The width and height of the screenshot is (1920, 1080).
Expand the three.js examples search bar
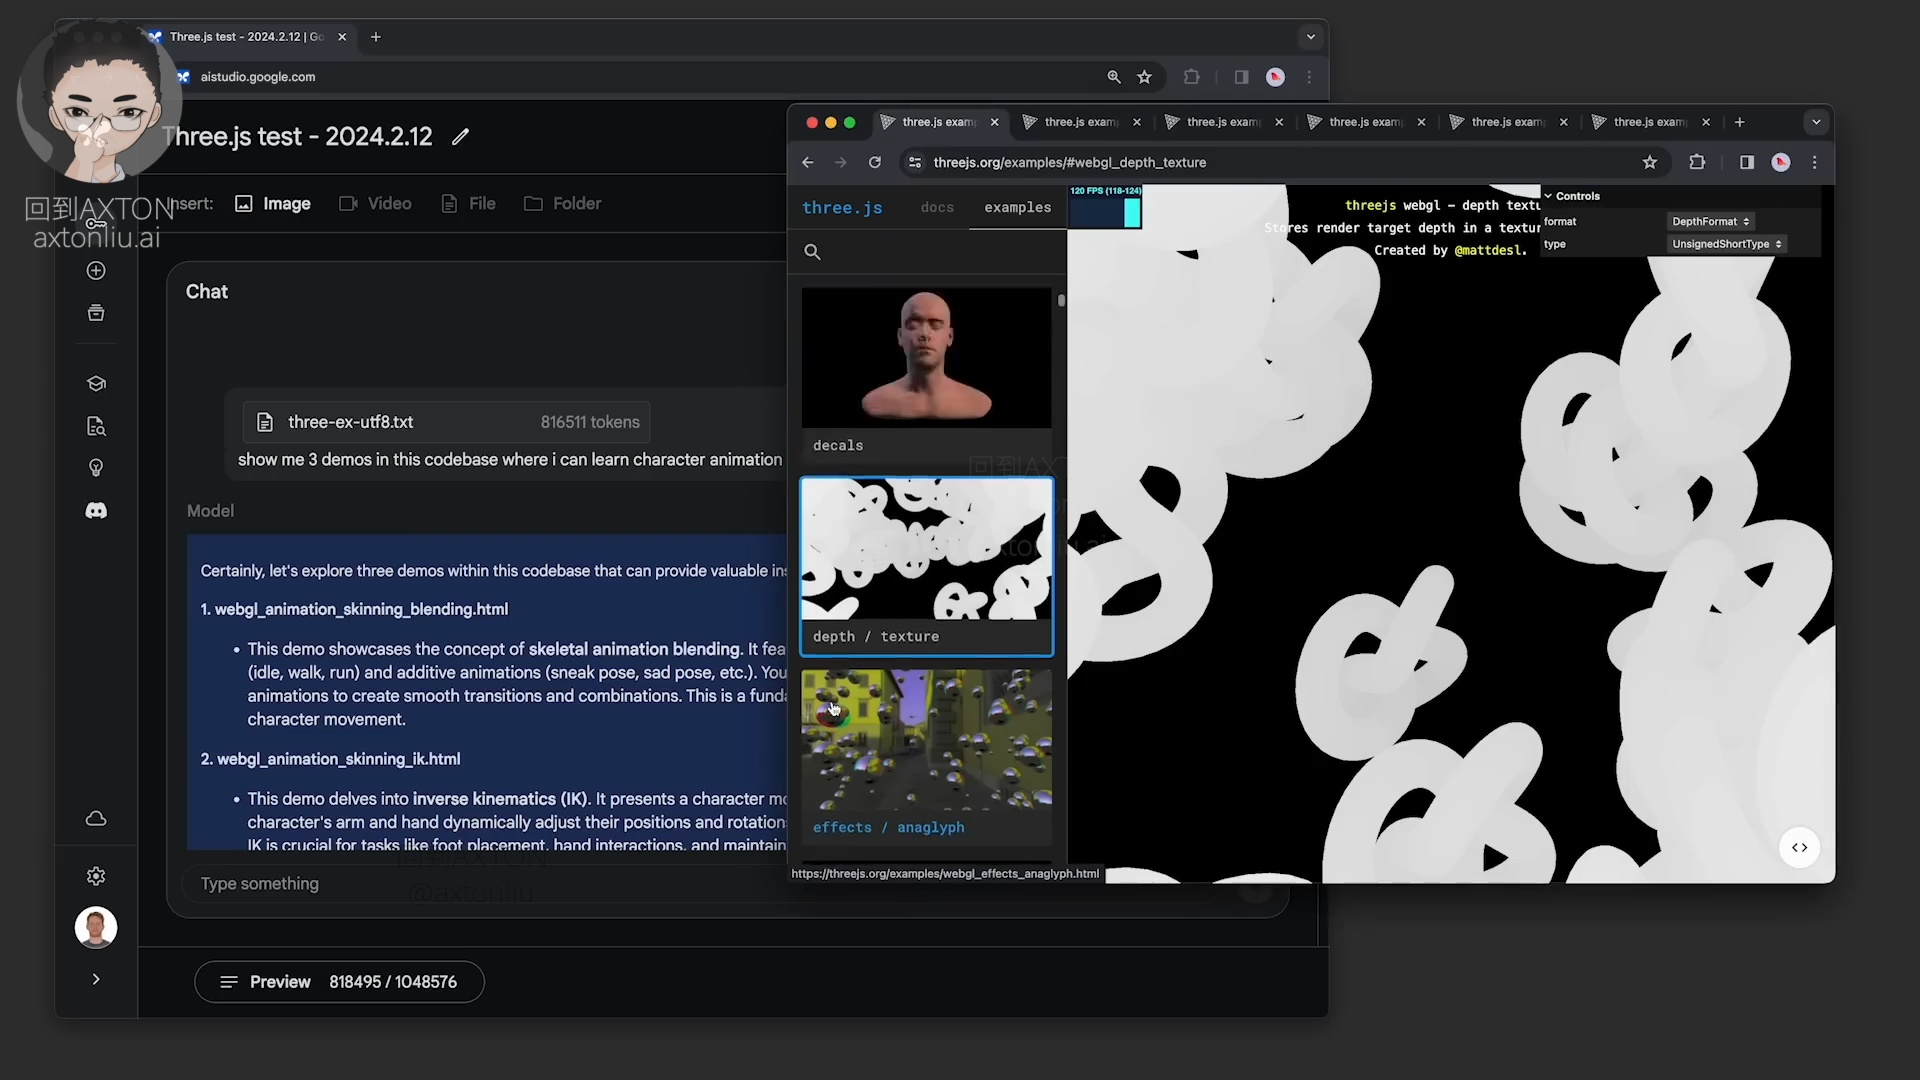click(815, 252)
